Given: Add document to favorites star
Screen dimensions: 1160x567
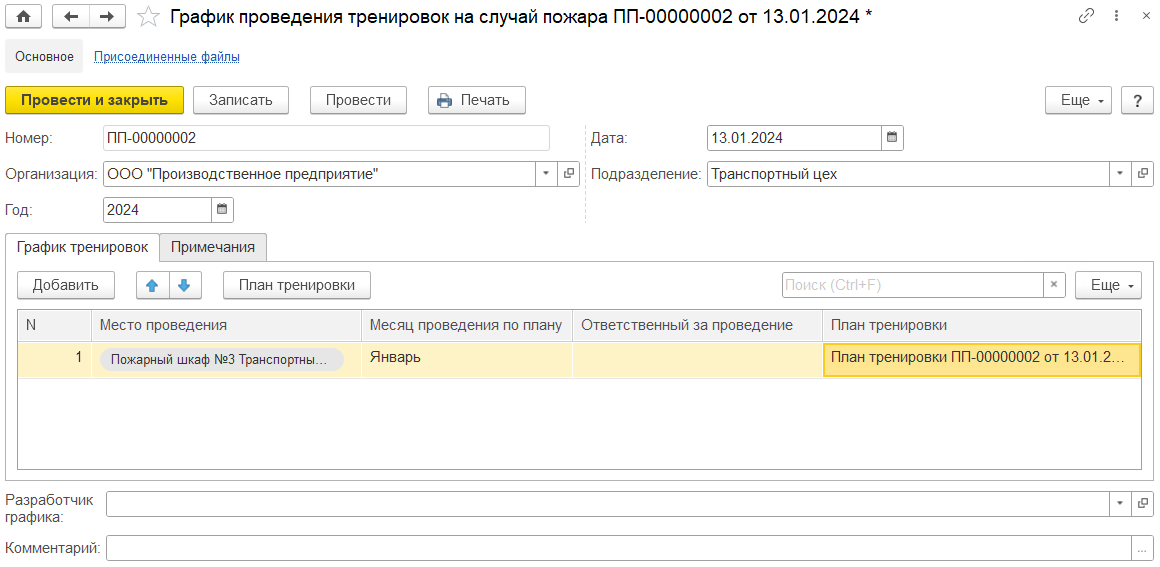Looking at the screenshot, I should tap(148, 17).
